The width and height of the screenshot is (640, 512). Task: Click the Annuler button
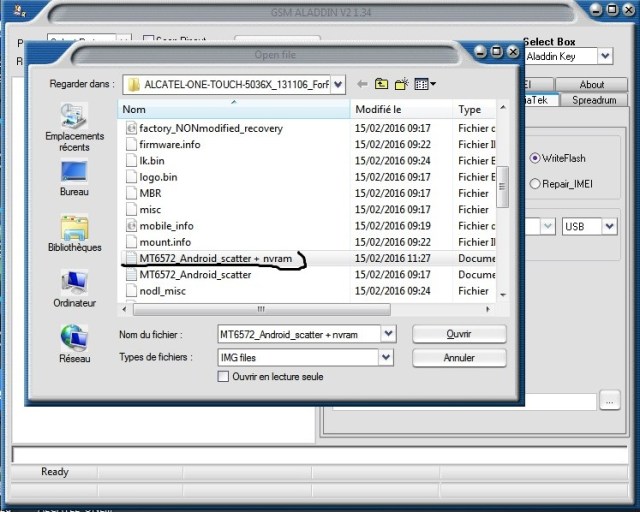[459, 357]
